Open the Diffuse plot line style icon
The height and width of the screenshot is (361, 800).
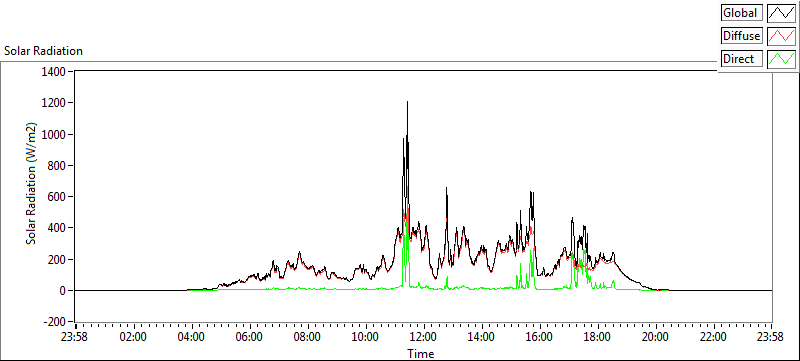pyautogui.click(x=781, y=36)
